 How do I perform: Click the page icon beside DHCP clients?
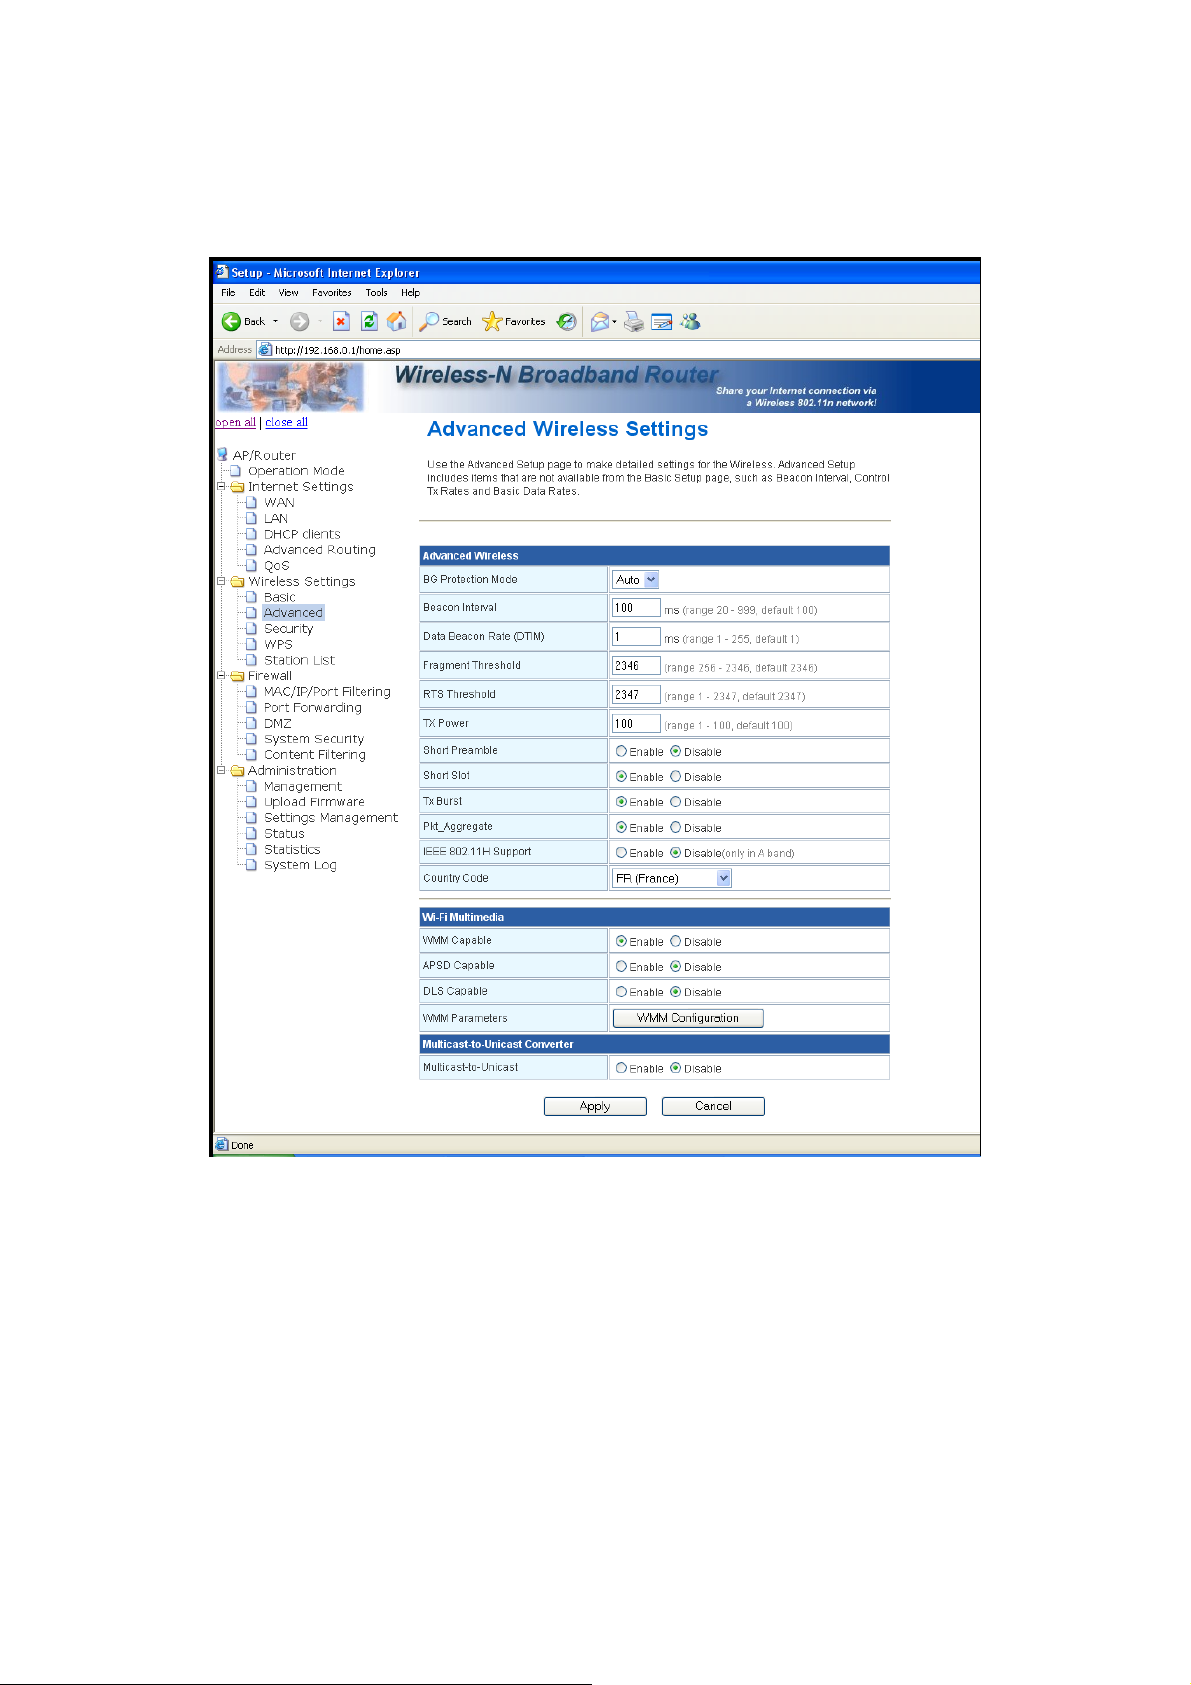(252, 534)
